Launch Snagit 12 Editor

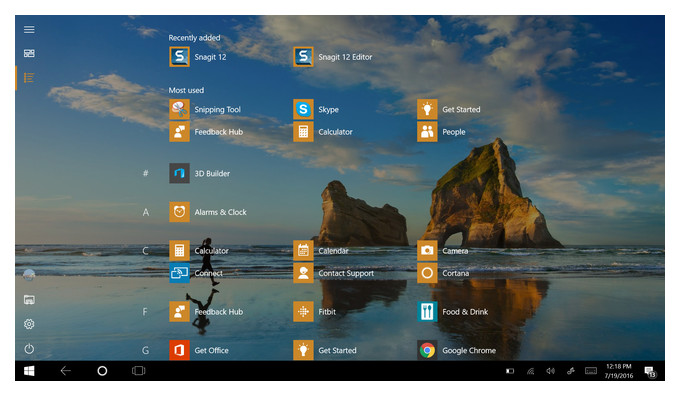point(333,57)
